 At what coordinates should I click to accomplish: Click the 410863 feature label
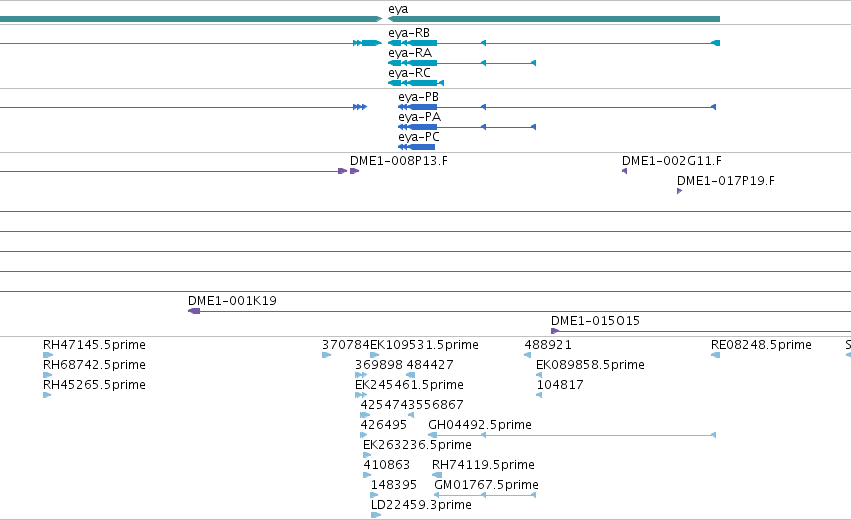[x=386, y=465]
